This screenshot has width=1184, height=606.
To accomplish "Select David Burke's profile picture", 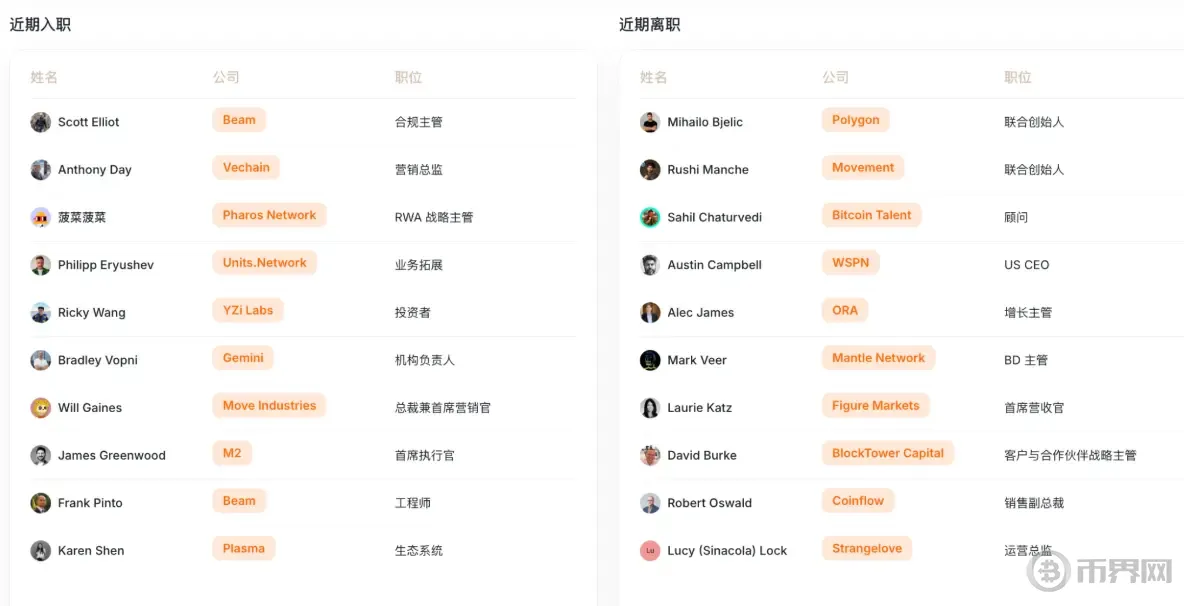I will tap(649, 455).
